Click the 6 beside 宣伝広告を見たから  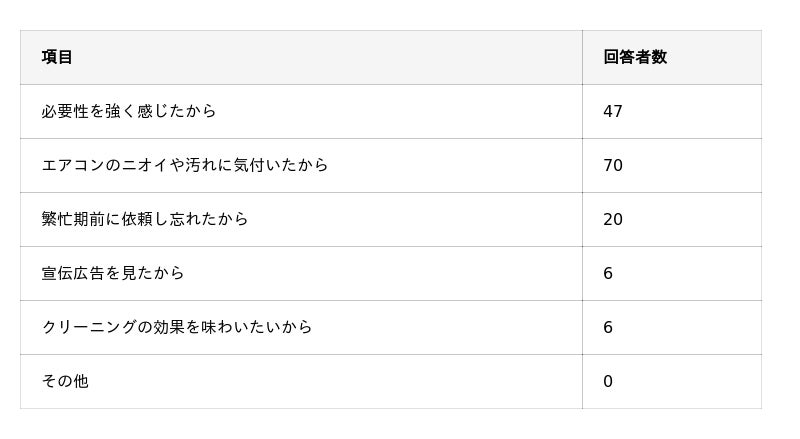[608, 273]
